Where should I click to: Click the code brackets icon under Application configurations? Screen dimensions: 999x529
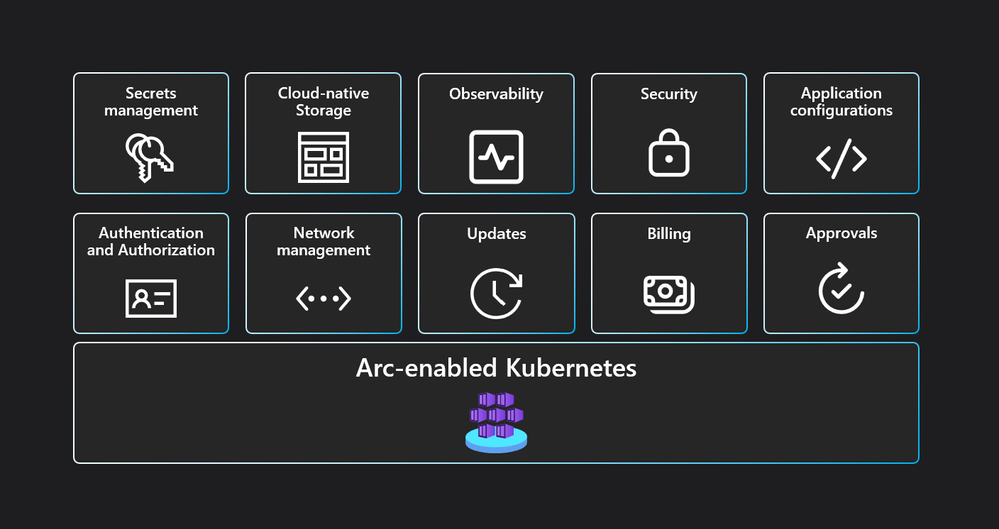click(x=841, y=159)
